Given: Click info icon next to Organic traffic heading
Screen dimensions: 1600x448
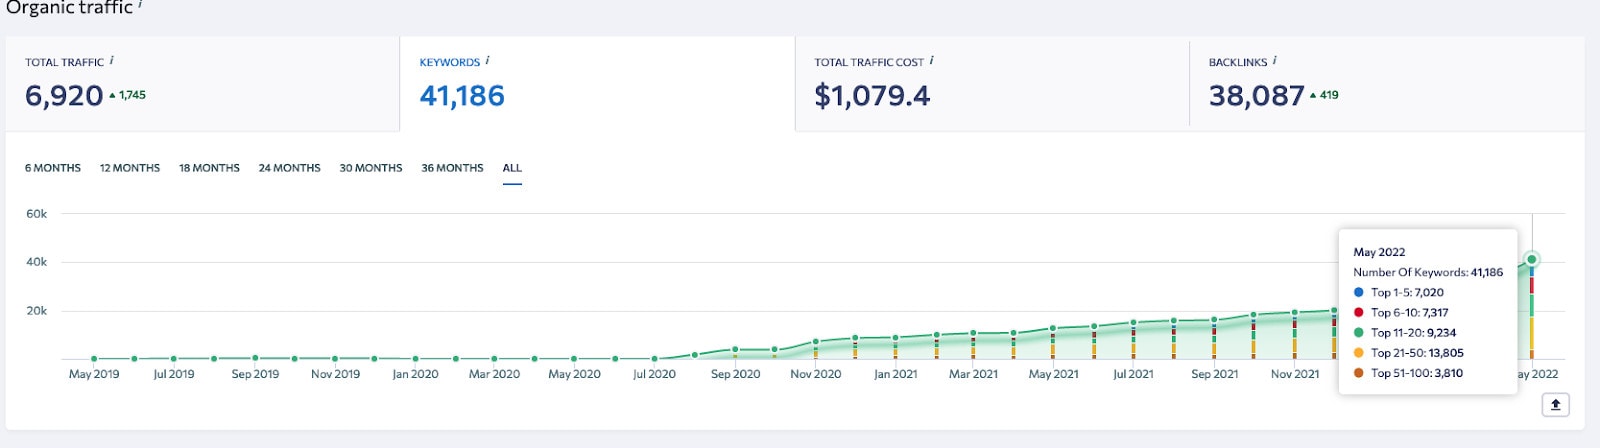Looking at the screenshot, I should 140,5.
